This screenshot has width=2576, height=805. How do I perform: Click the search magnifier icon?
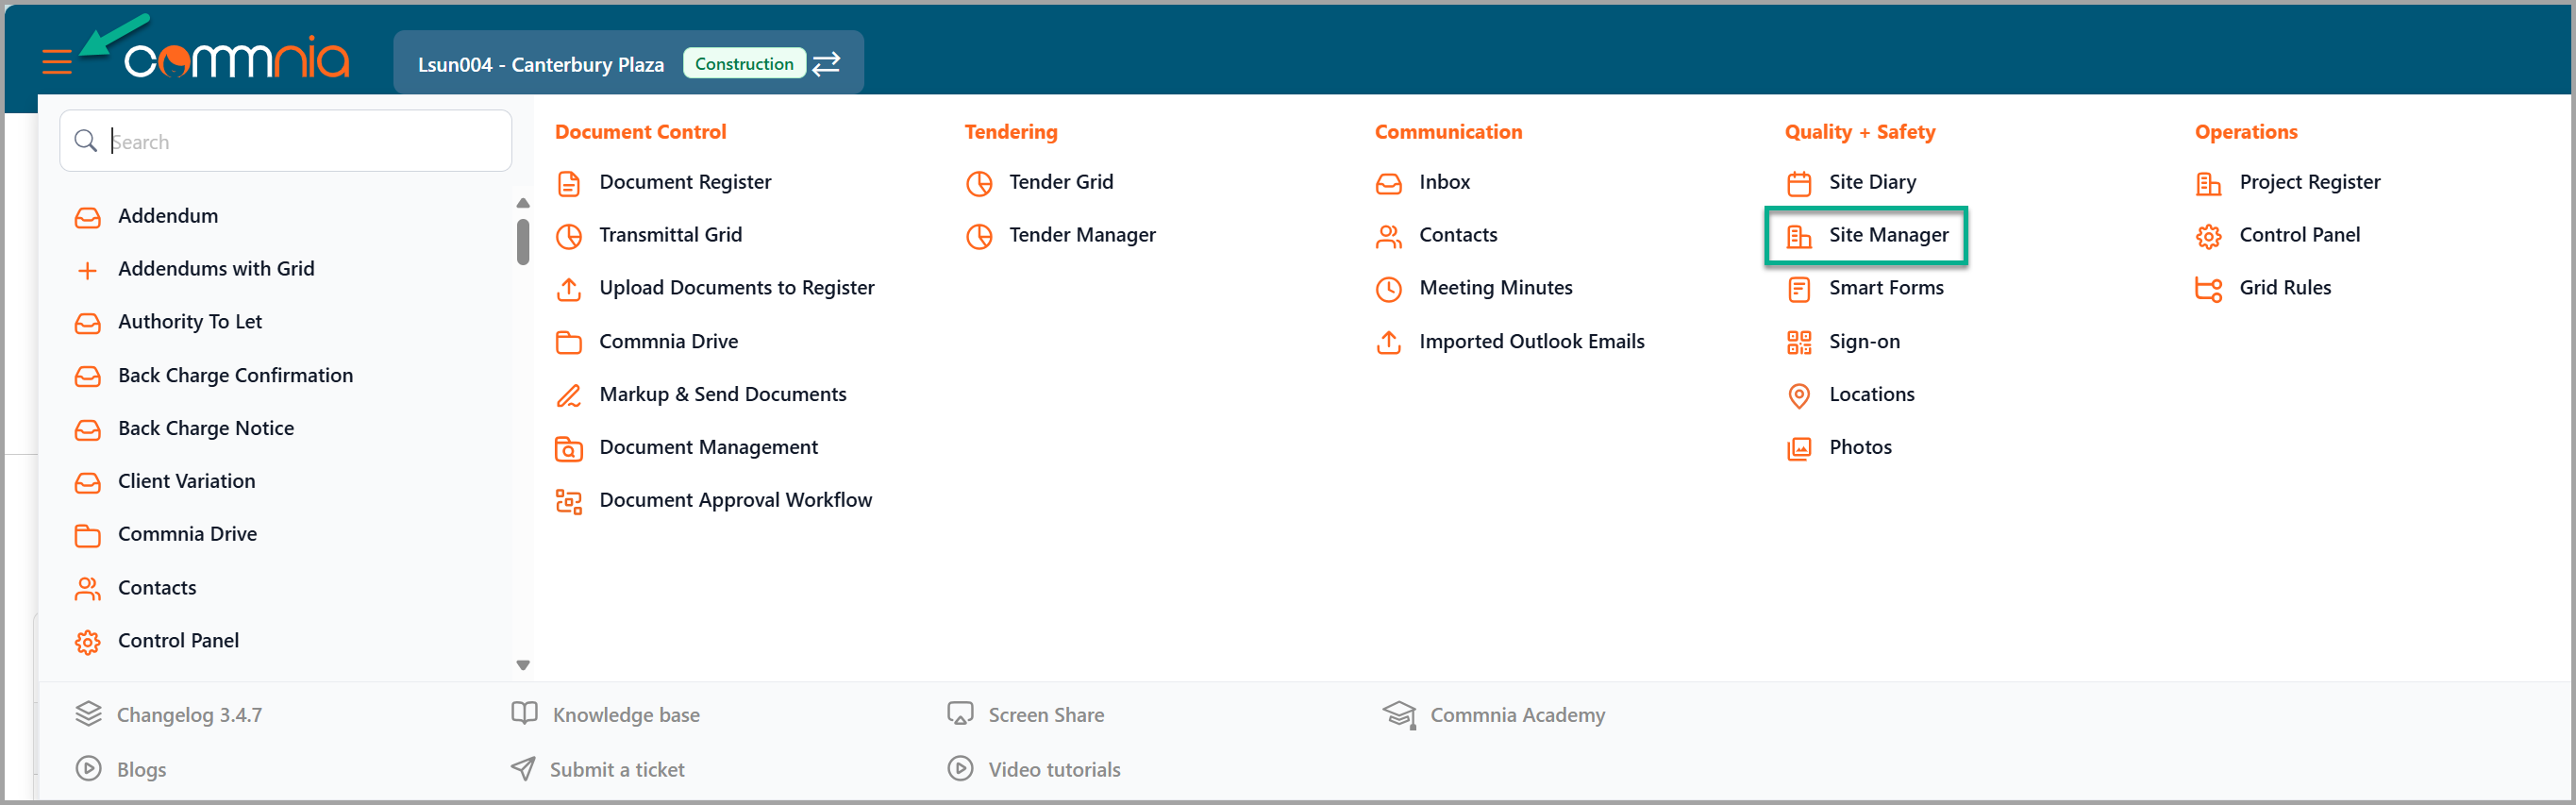coord(86,141)
